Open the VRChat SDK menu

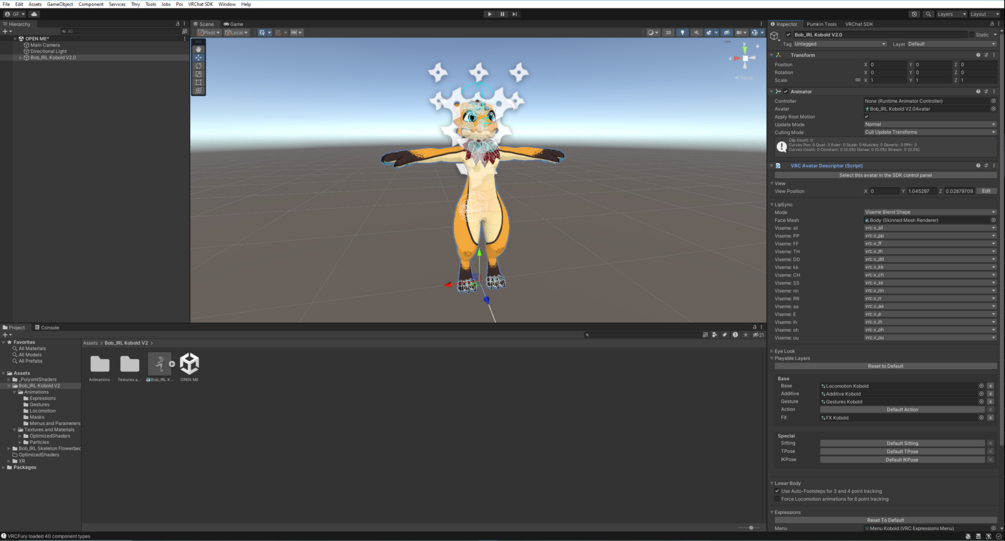[x=201, y=4]
